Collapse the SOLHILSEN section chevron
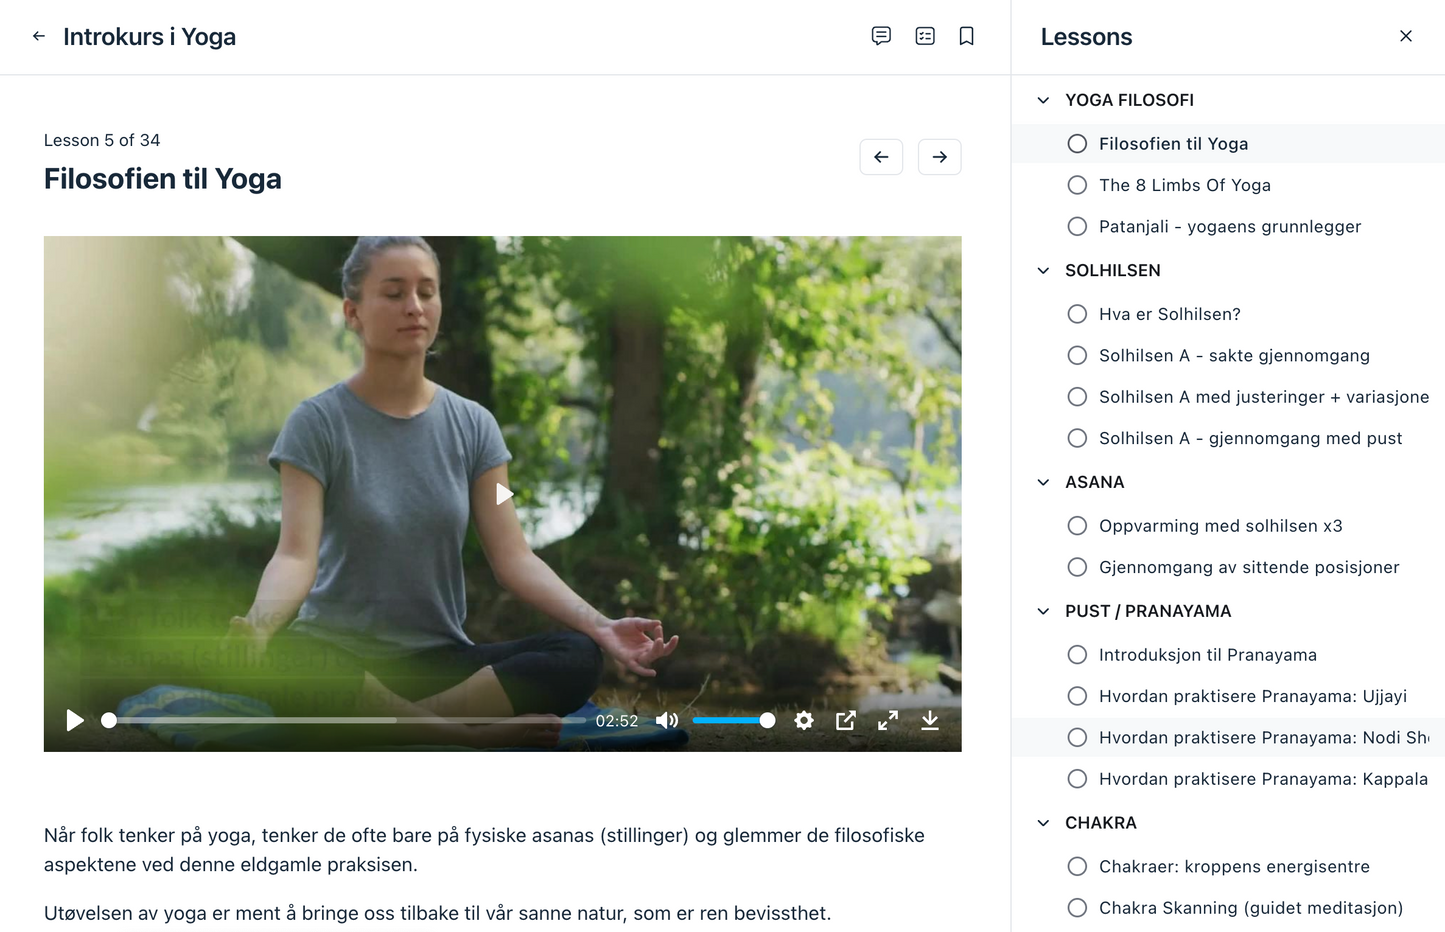The width and height of the screenshot is (1445, 932). pos(1043,271)
